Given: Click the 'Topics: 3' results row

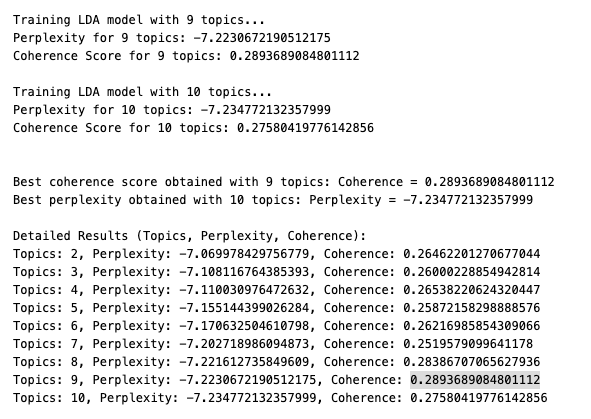Looking at the screenshot, I should [x=277, y=272].
